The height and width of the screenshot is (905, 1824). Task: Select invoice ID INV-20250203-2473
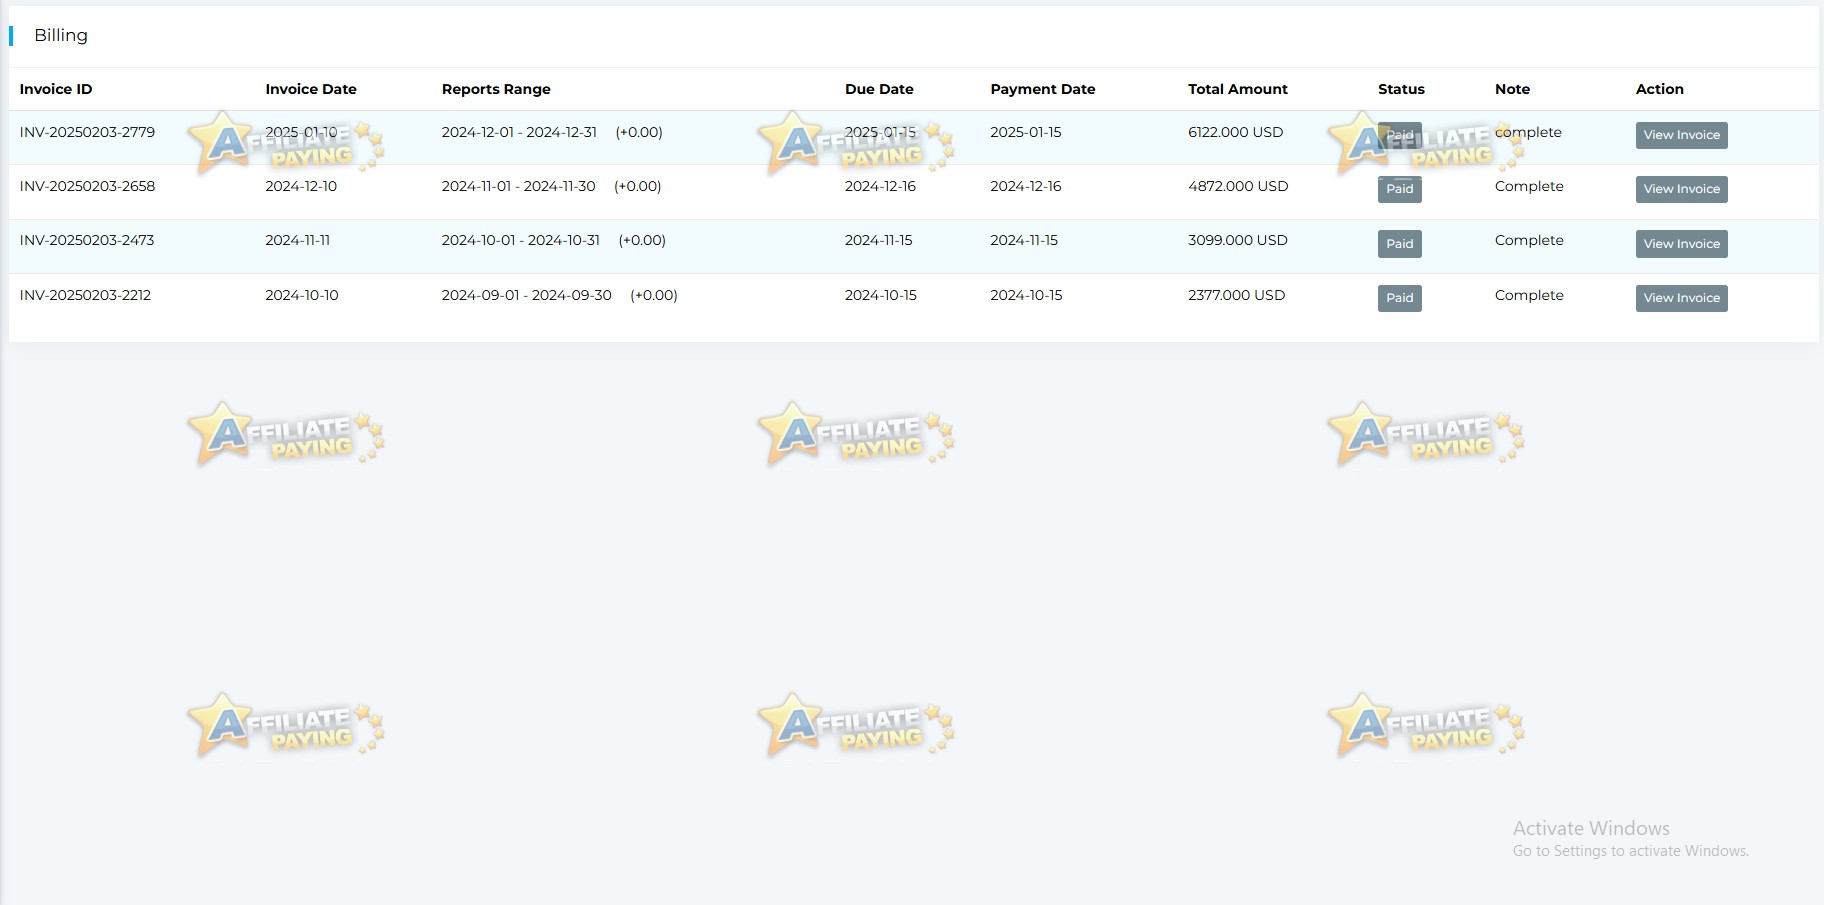click(87, 240)
